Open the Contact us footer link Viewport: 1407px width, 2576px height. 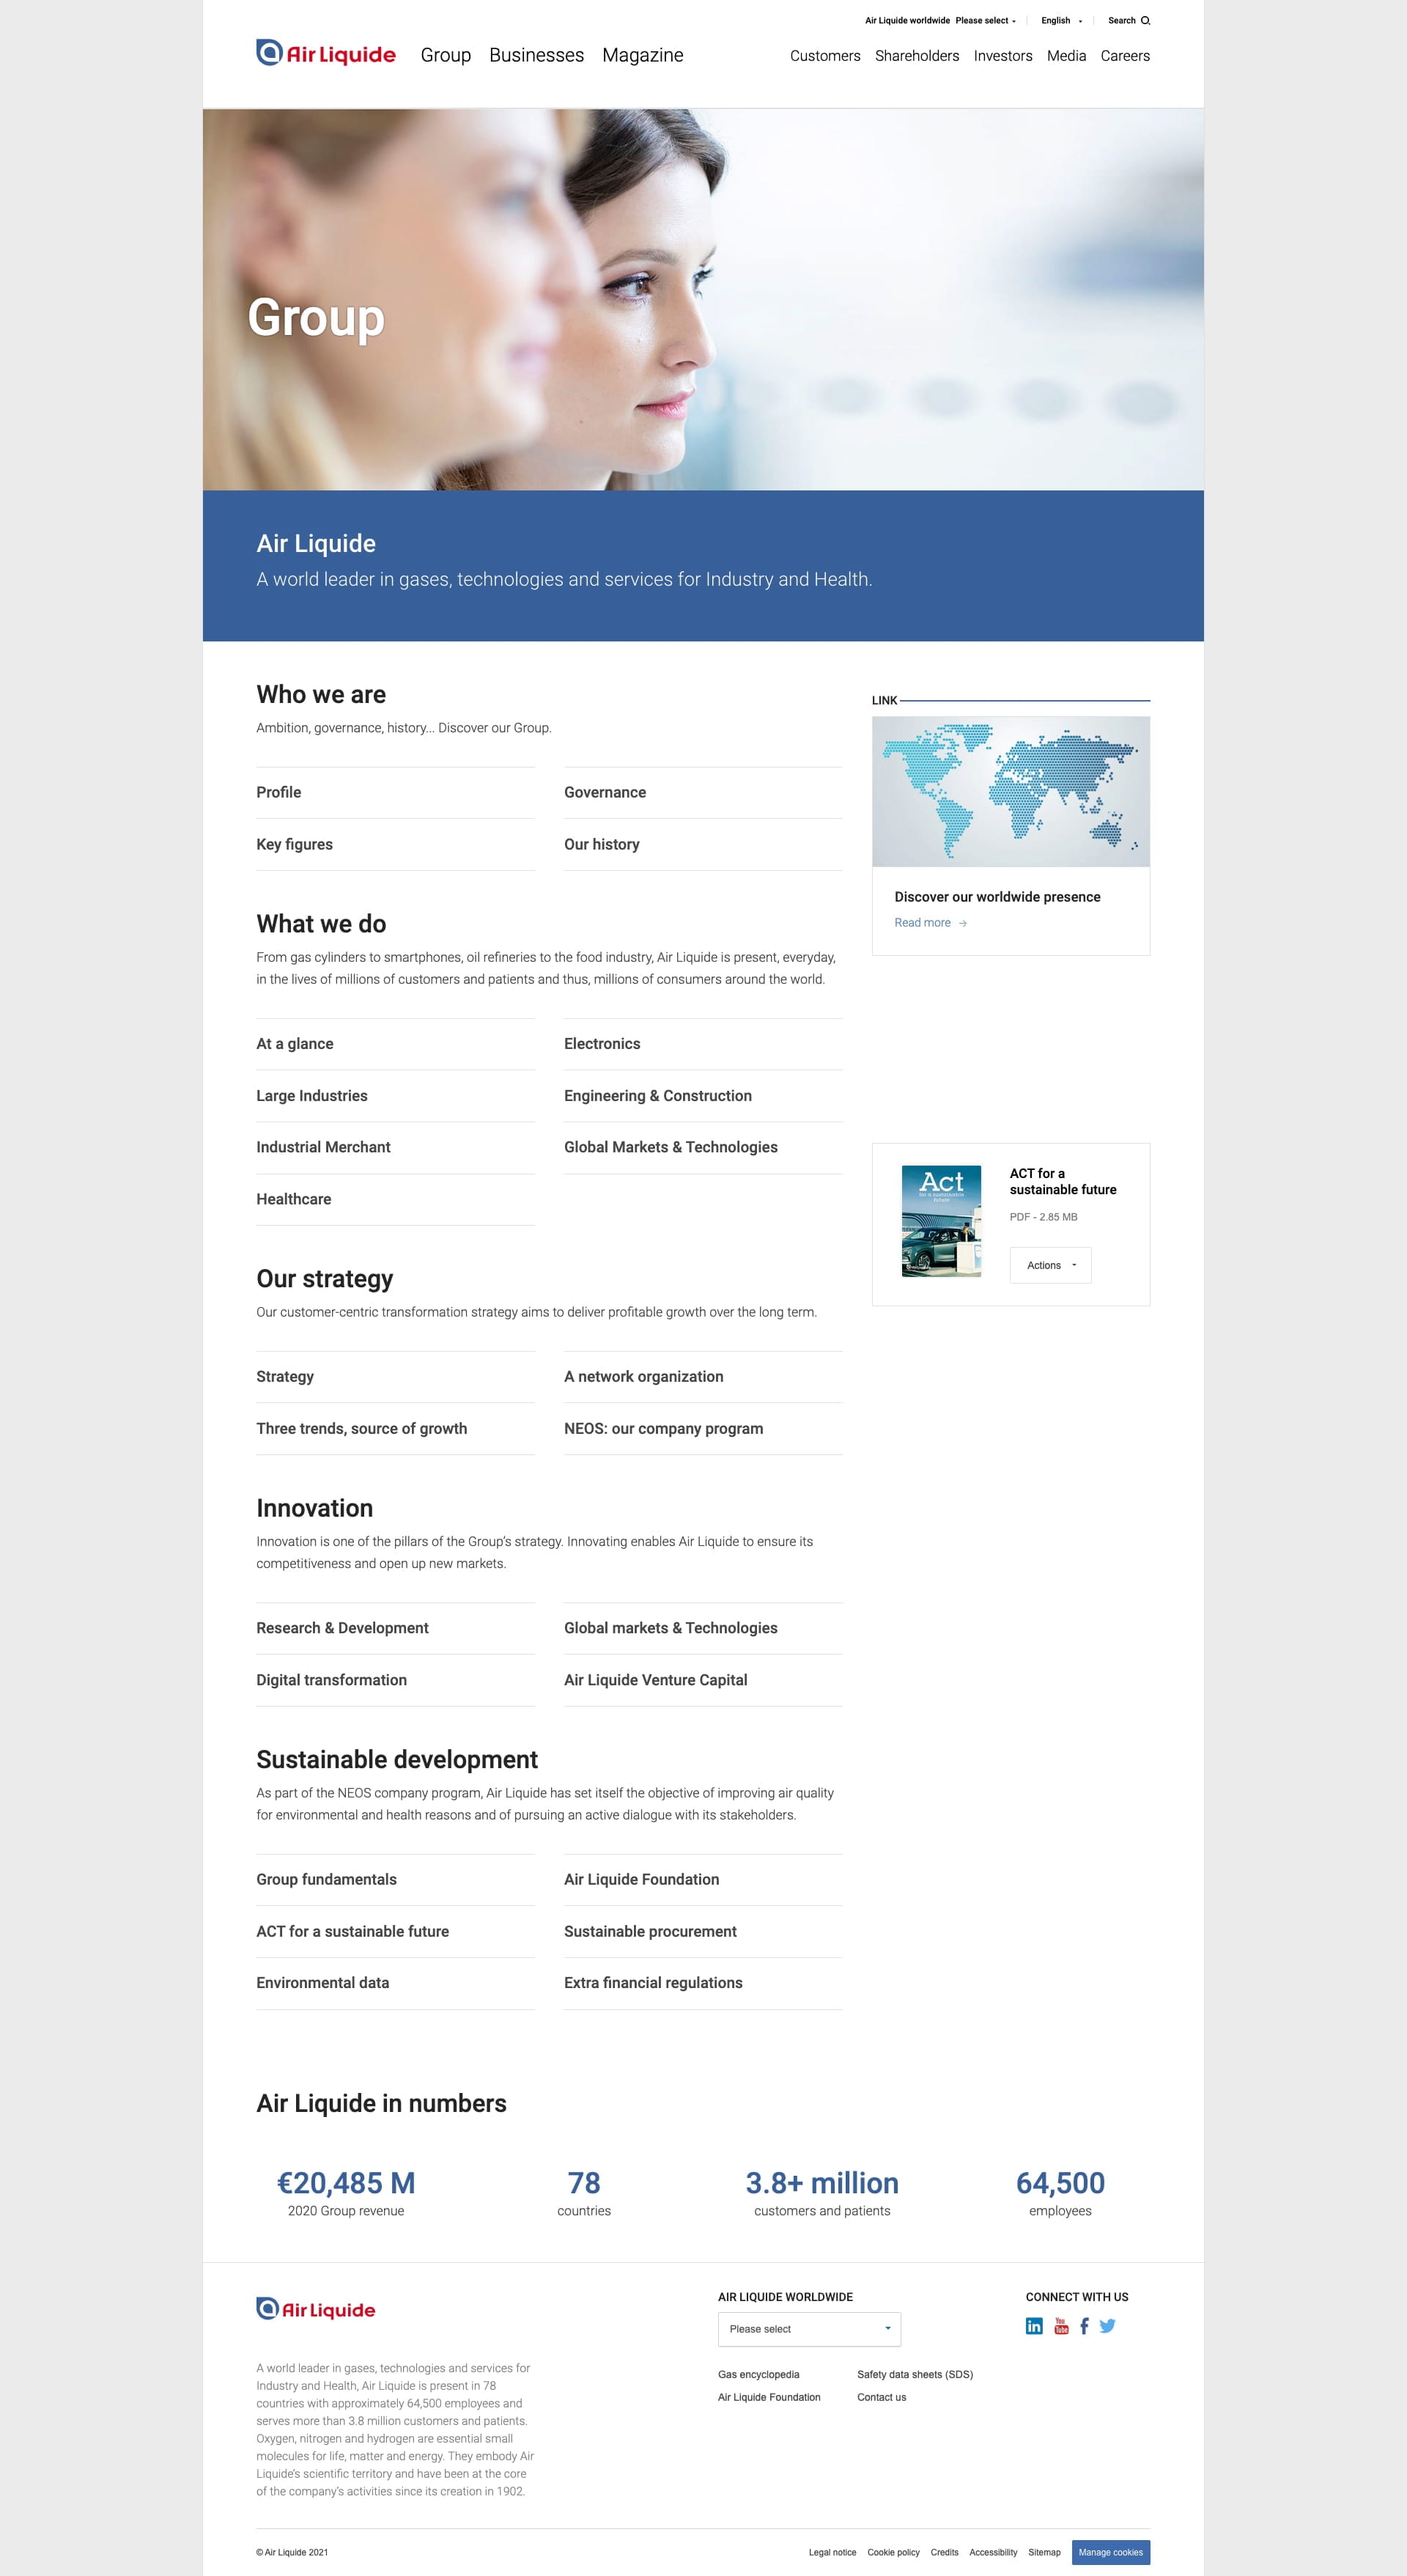pos(881,2397)
